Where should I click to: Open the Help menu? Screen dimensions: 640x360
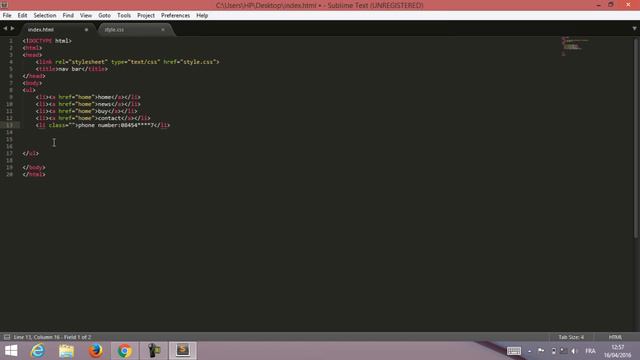(202, 16)
